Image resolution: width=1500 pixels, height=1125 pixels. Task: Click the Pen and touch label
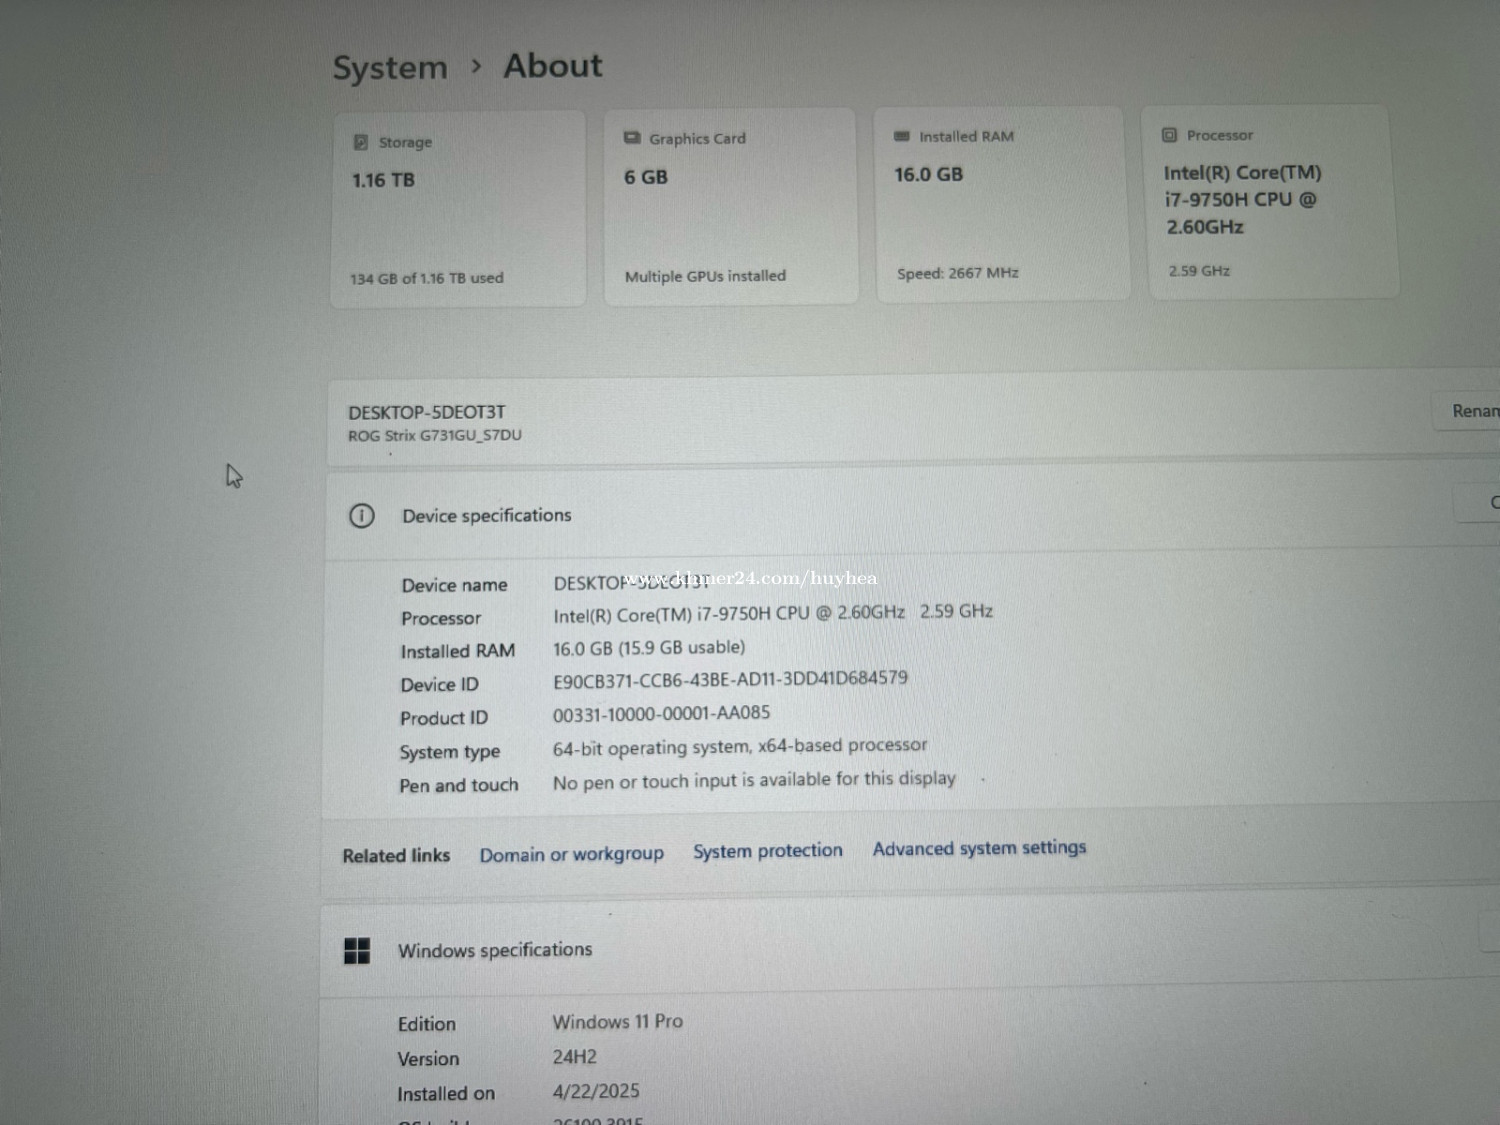point(459,786)
